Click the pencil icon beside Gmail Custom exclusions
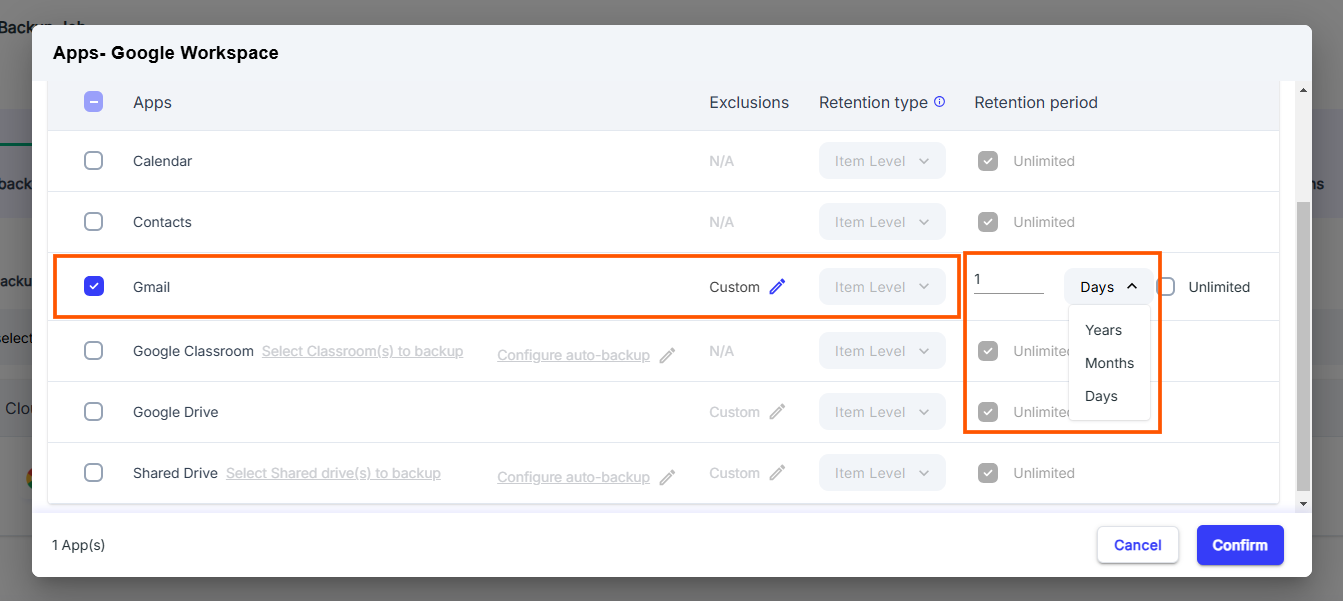 777,287
